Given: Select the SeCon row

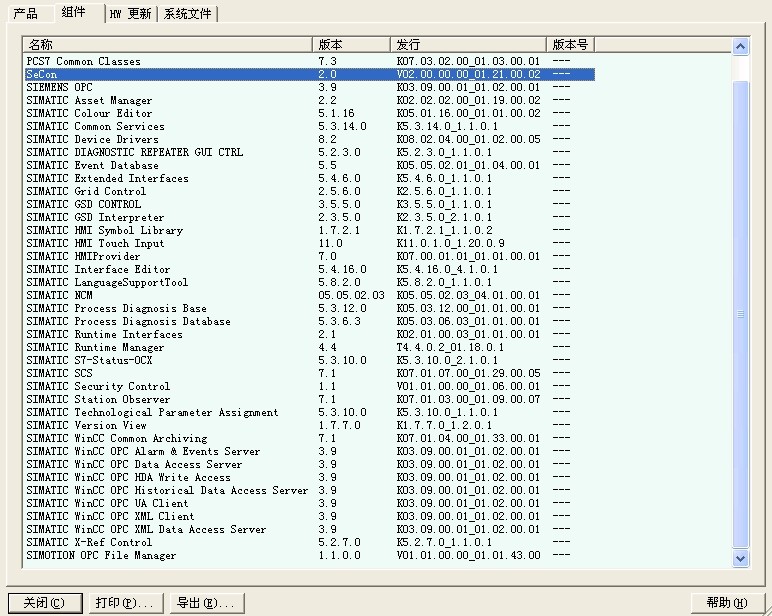Looking at the screenshot, I should pyautogui.click(x=310, y=74).
